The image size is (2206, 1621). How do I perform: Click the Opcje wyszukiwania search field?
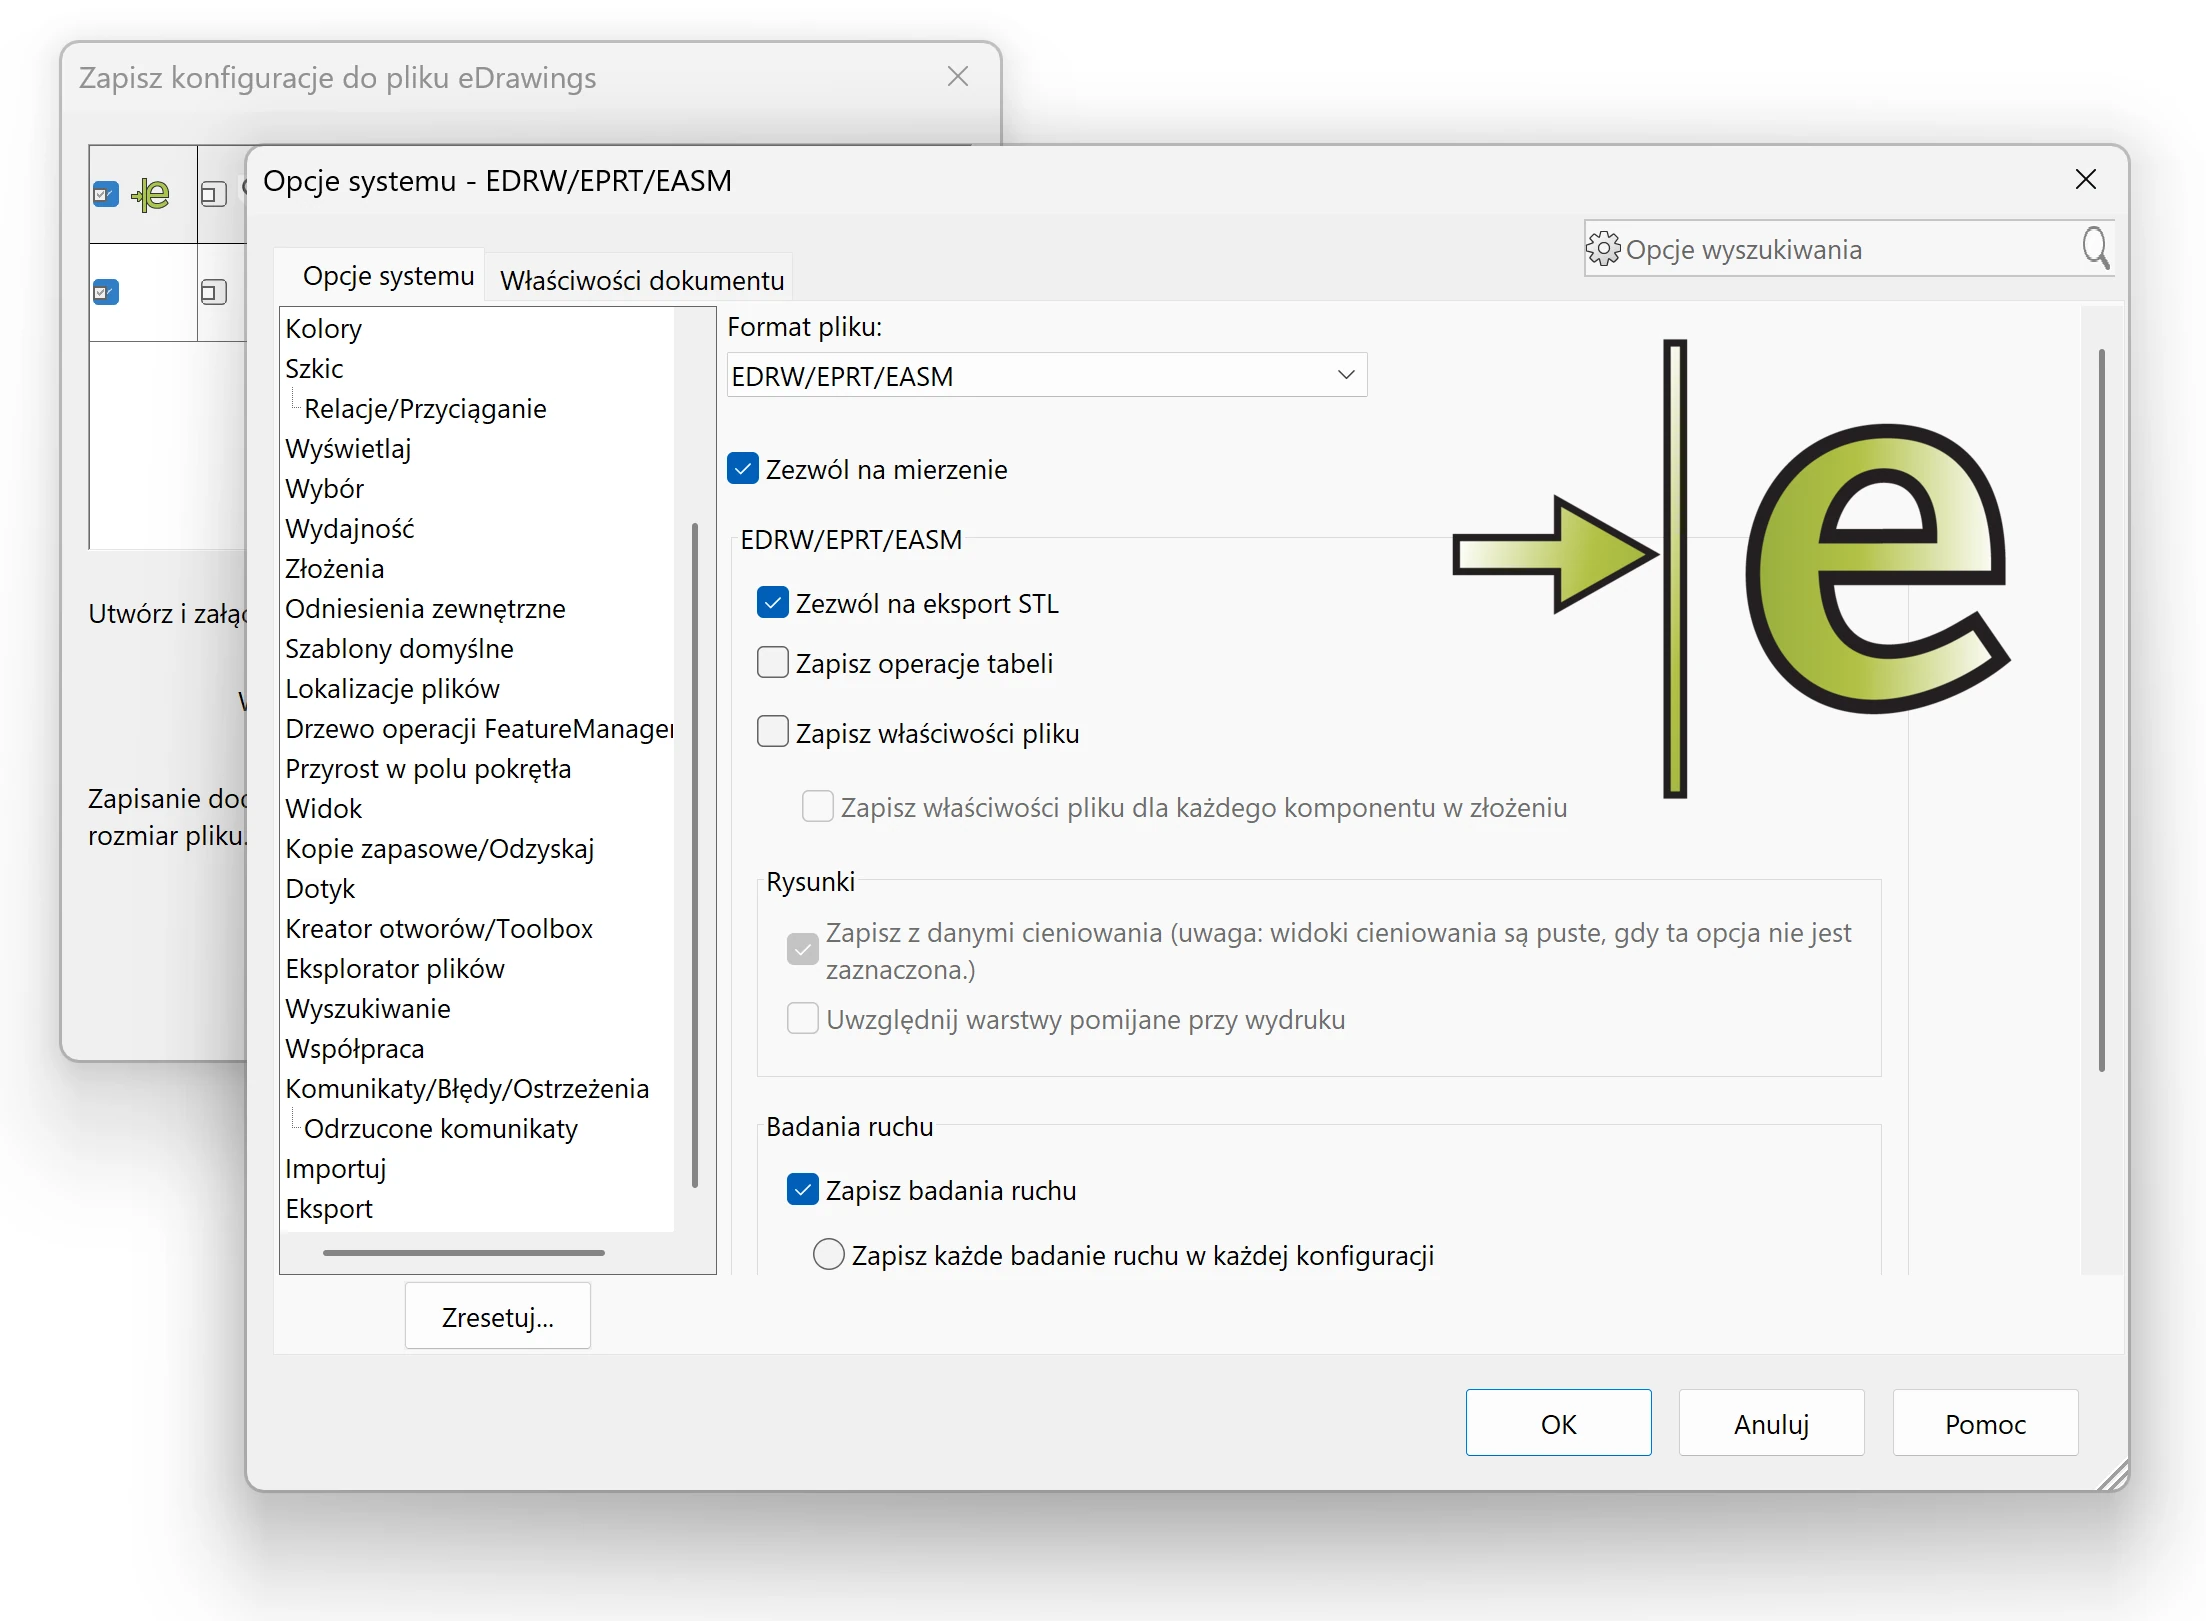point(1848,249)
